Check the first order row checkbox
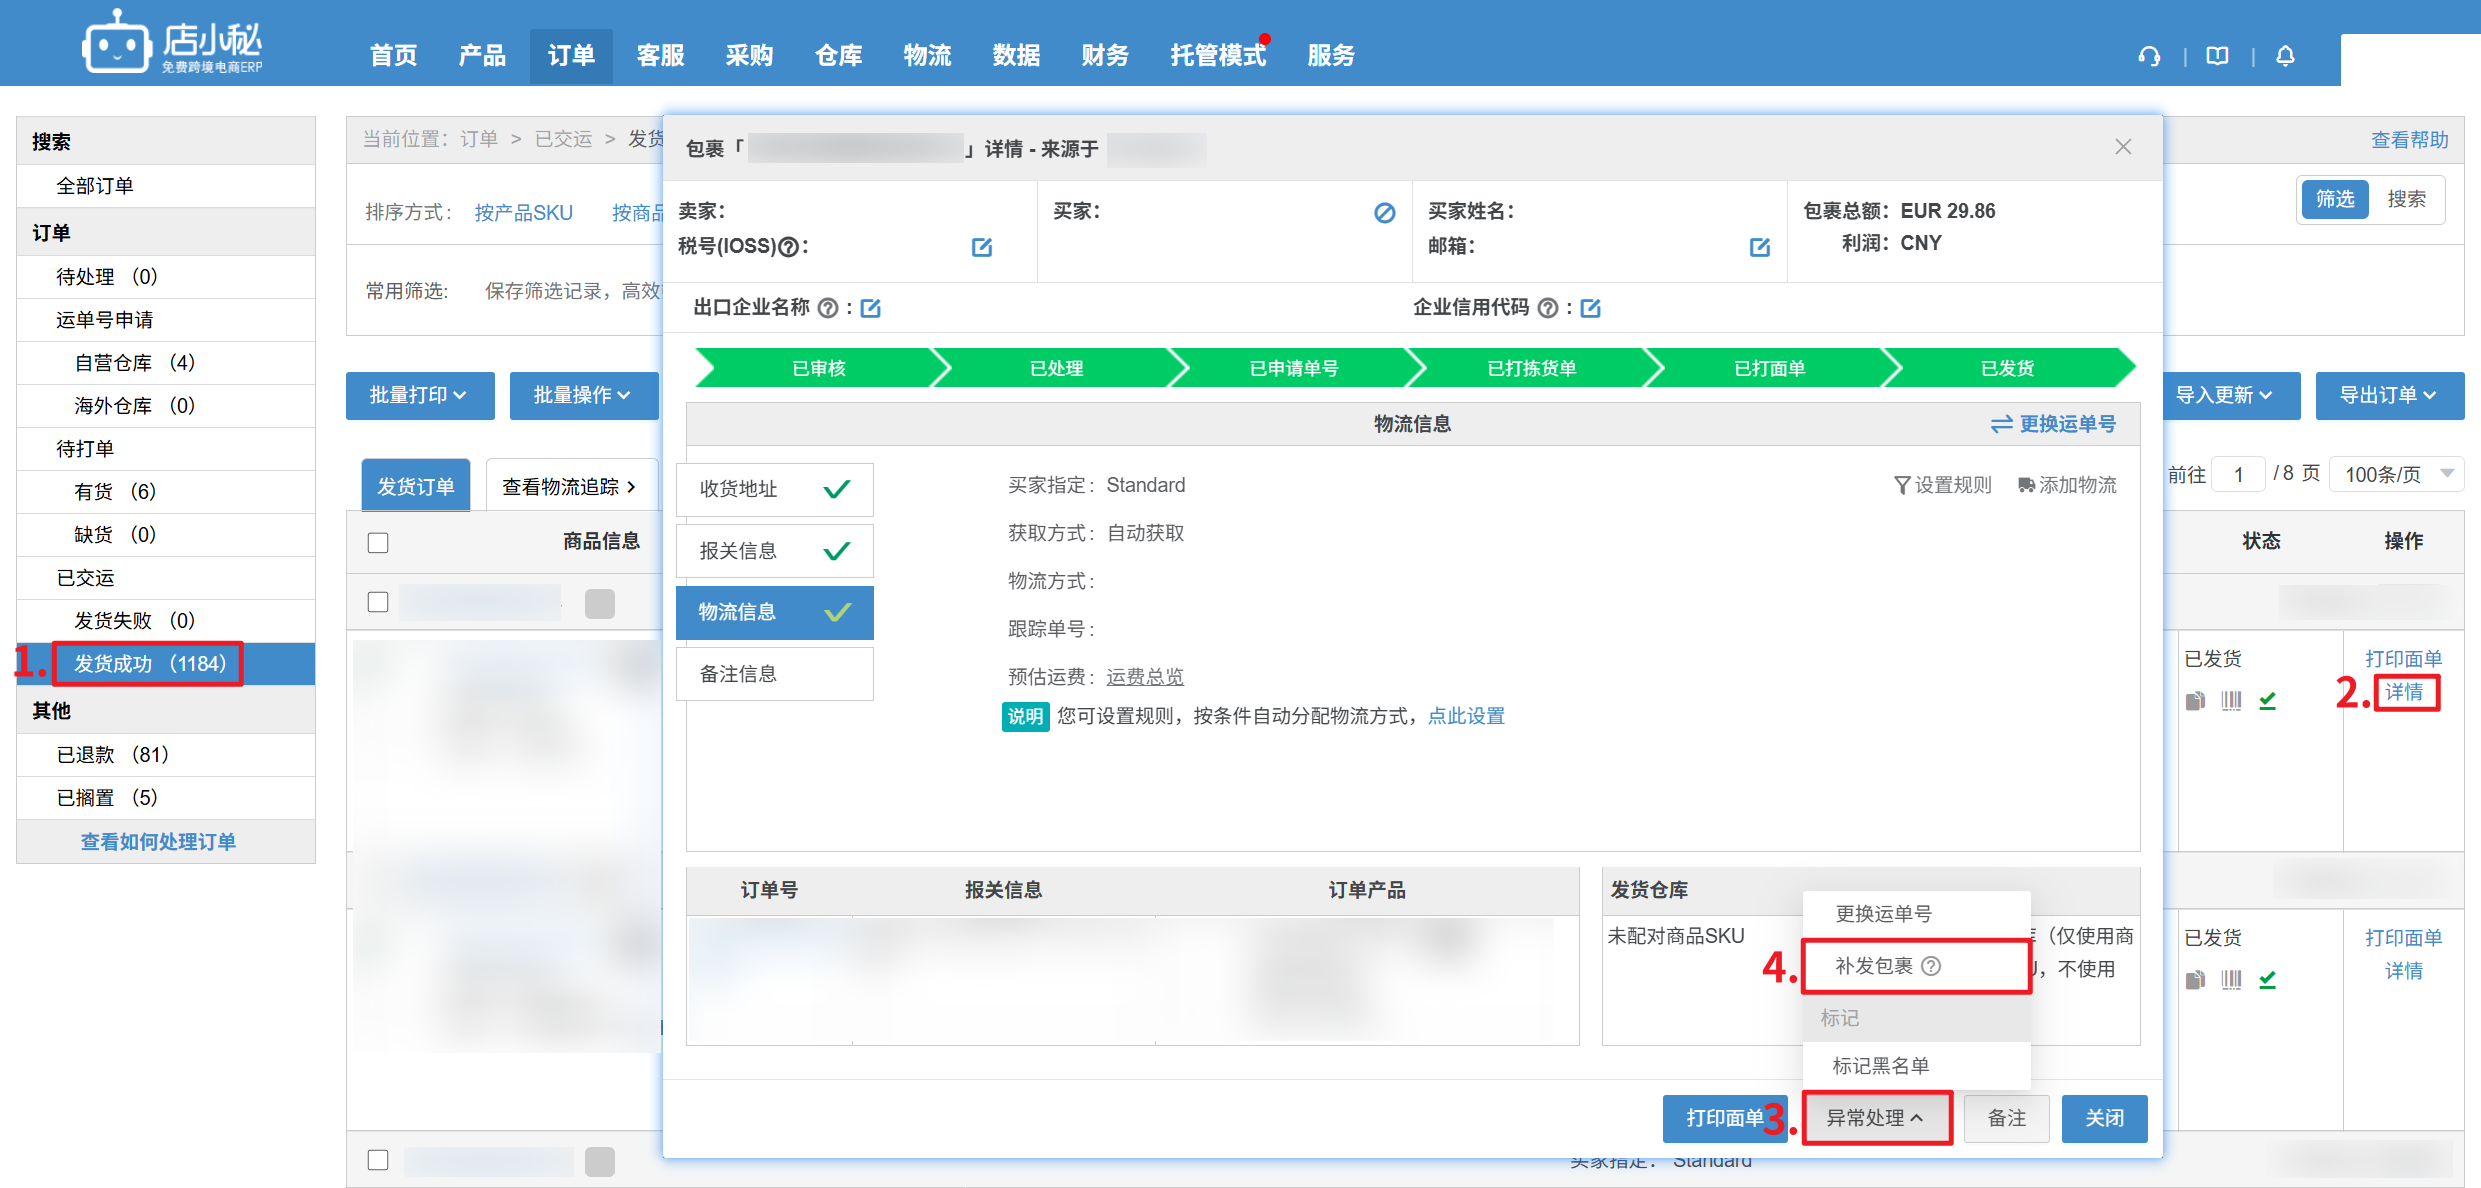Viewport: 2481px width, 1188px height. (x=378, y=602)
